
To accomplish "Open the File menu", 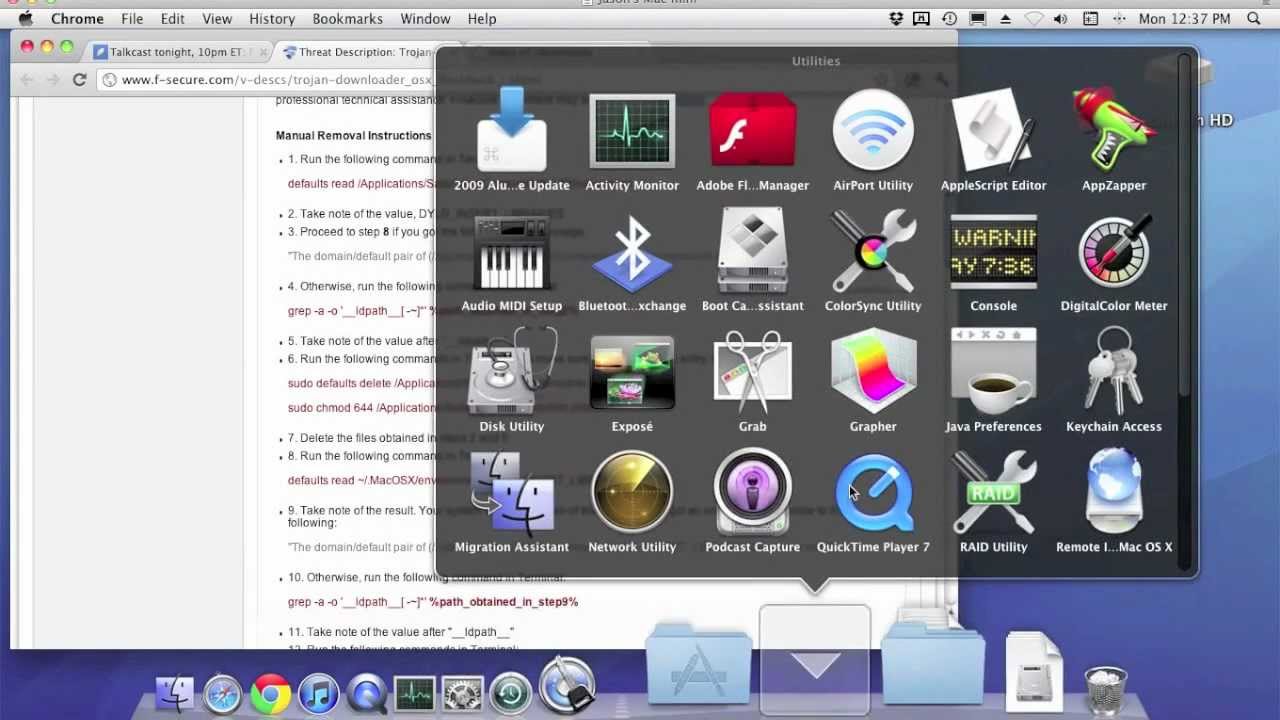I will 132,19.
